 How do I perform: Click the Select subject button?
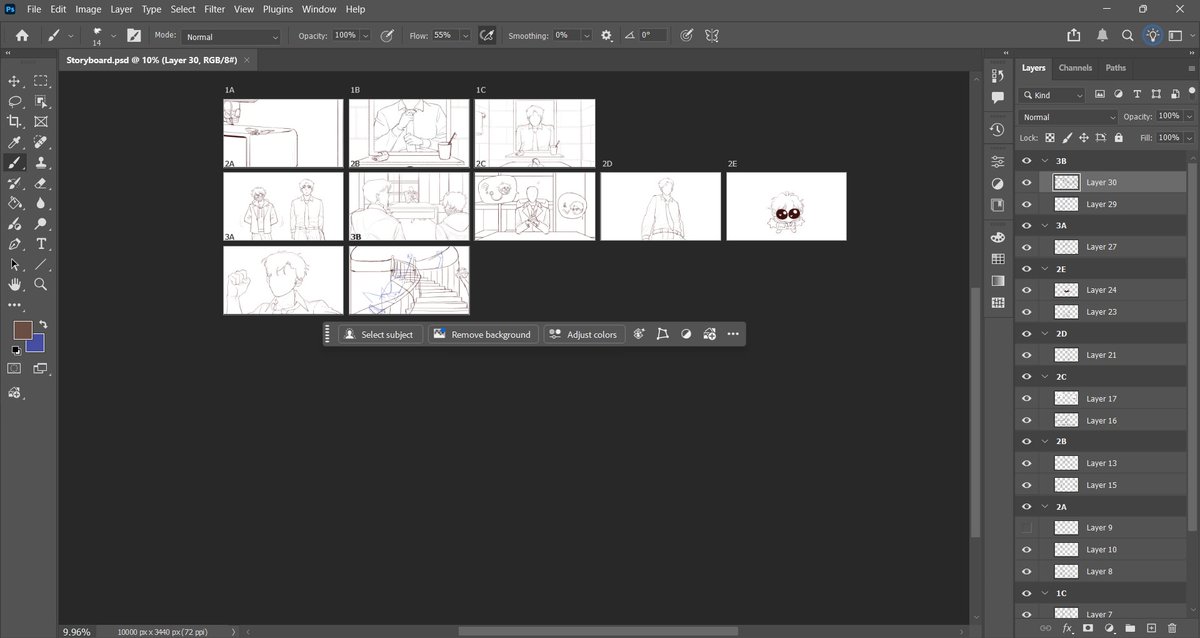click(x=379, y=334)
